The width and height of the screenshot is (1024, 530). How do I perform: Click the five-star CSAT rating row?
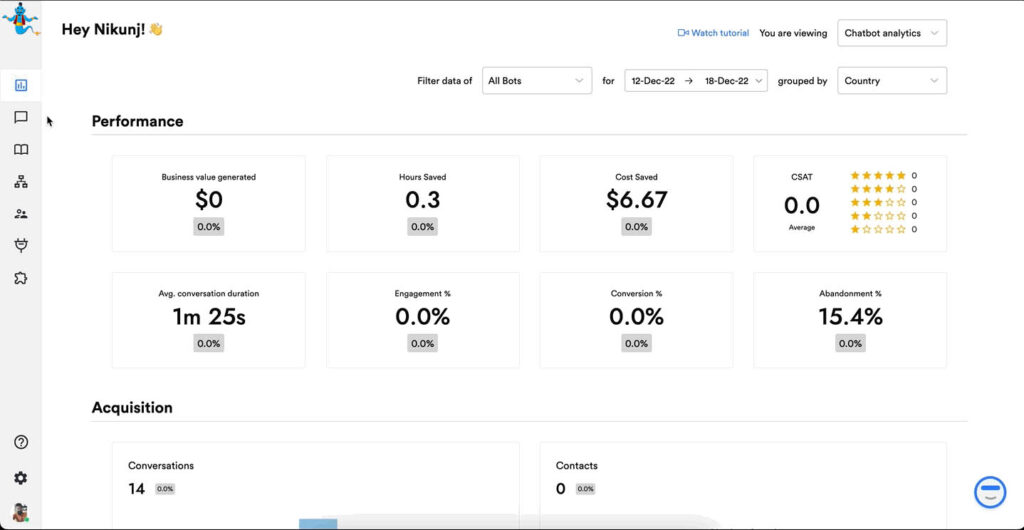(879, 175)
